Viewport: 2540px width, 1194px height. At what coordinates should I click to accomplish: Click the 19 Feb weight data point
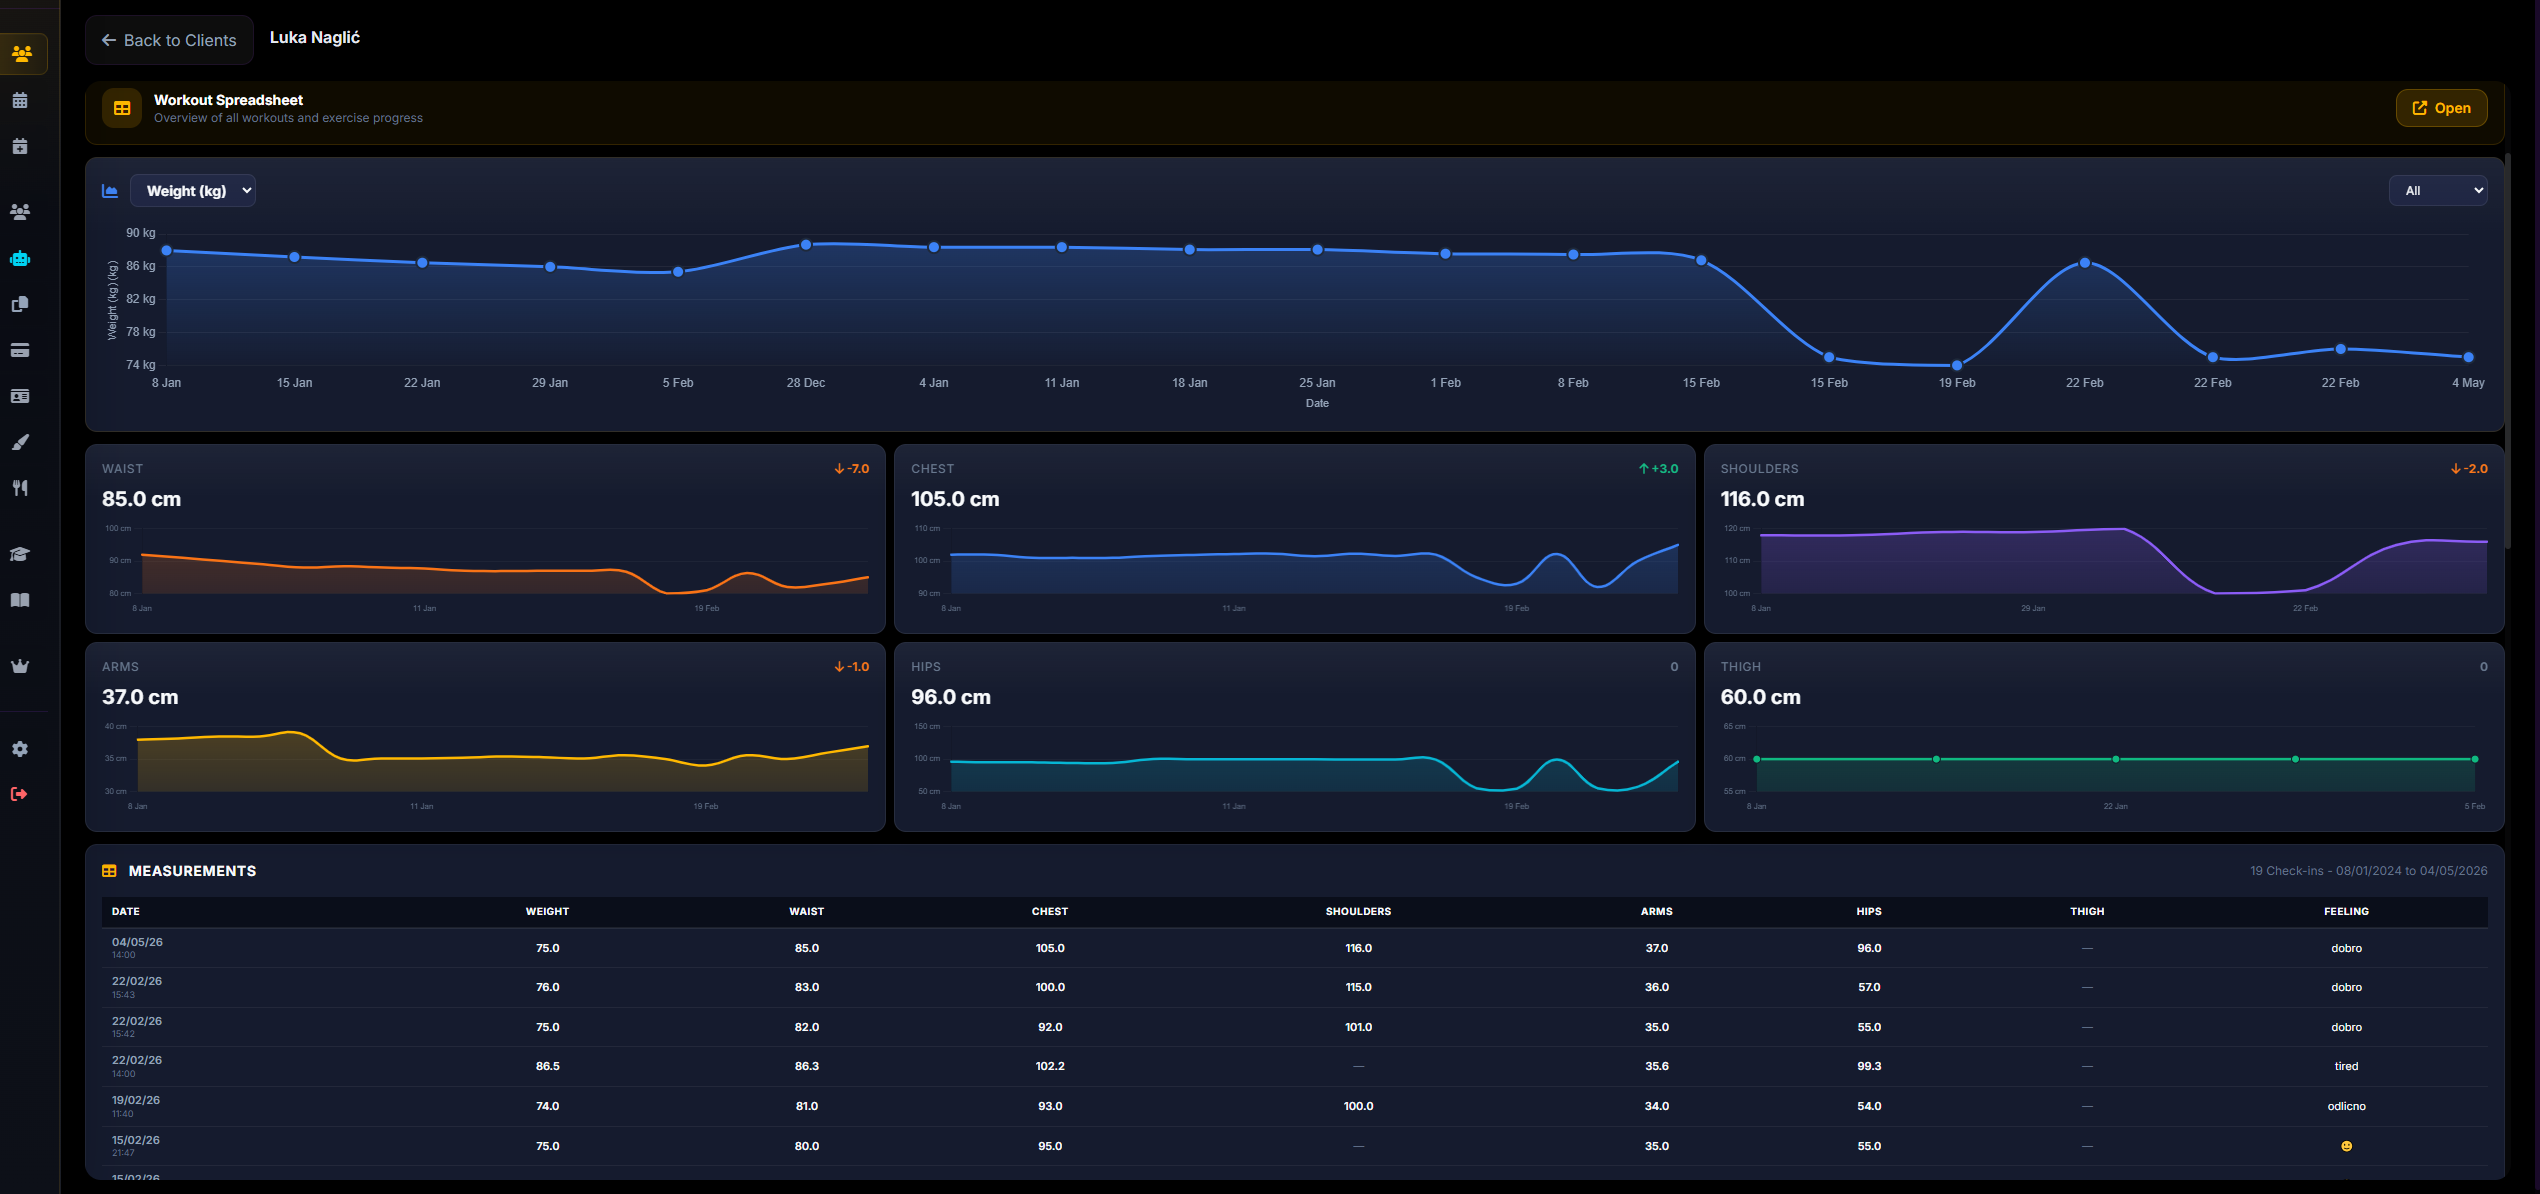click(x=1957, y=365)
